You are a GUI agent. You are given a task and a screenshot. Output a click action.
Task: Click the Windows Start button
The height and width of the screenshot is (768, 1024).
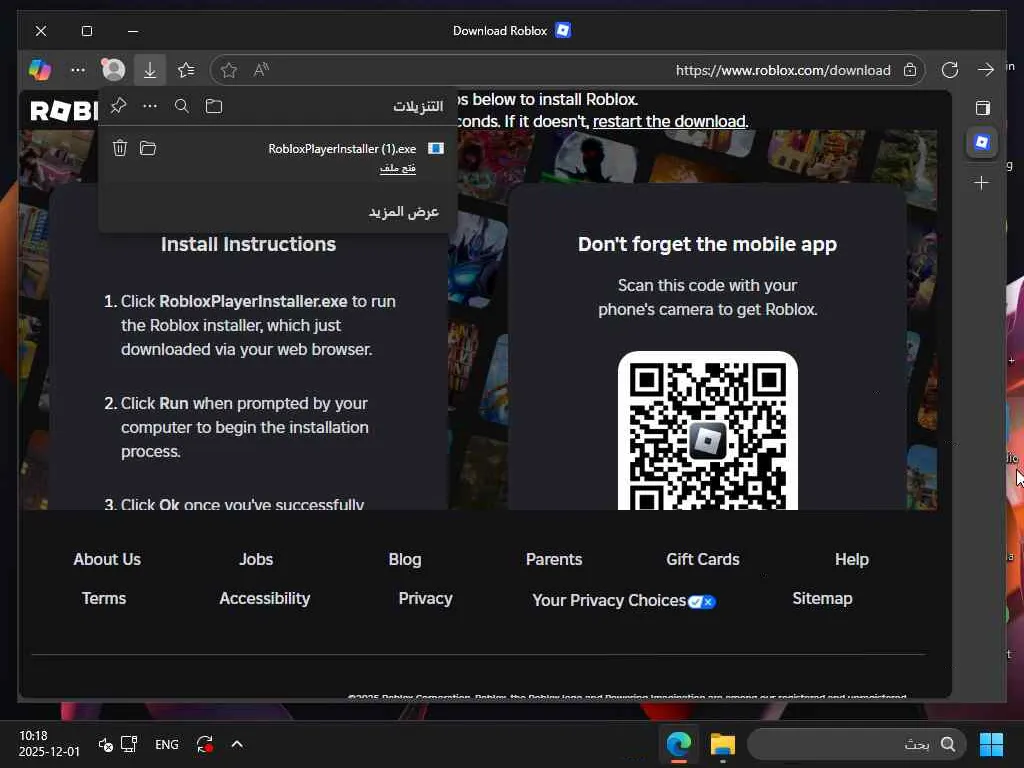[991, 744]
